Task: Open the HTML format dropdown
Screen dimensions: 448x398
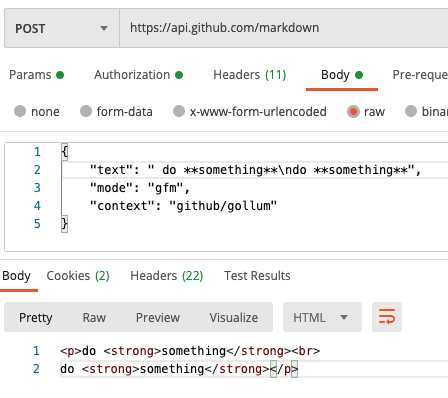Action: click(322, 317)
